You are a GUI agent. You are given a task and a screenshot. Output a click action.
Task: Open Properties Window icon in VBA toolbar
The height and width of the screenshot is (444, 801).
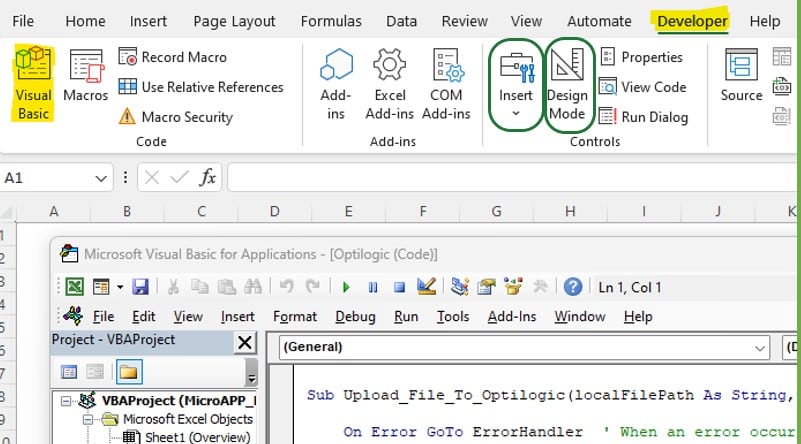(x=486, y=287)
